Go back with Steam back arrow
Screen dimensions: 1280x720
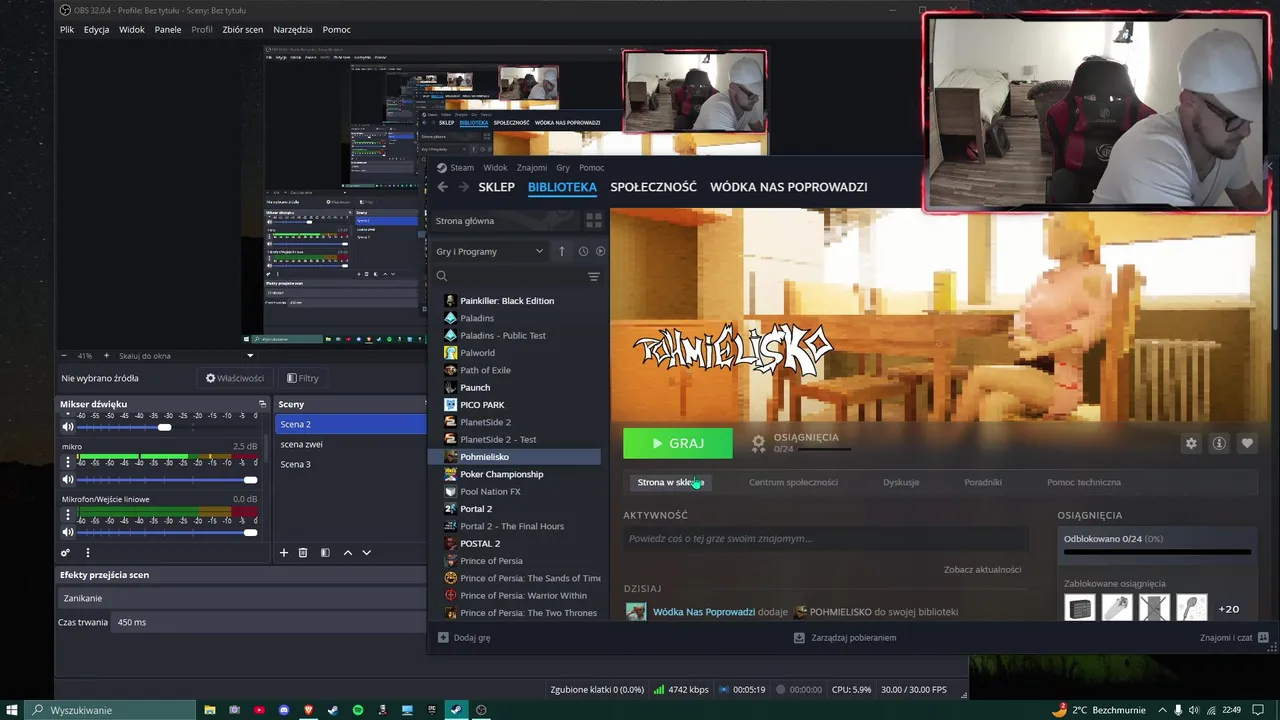coord(443,187)
